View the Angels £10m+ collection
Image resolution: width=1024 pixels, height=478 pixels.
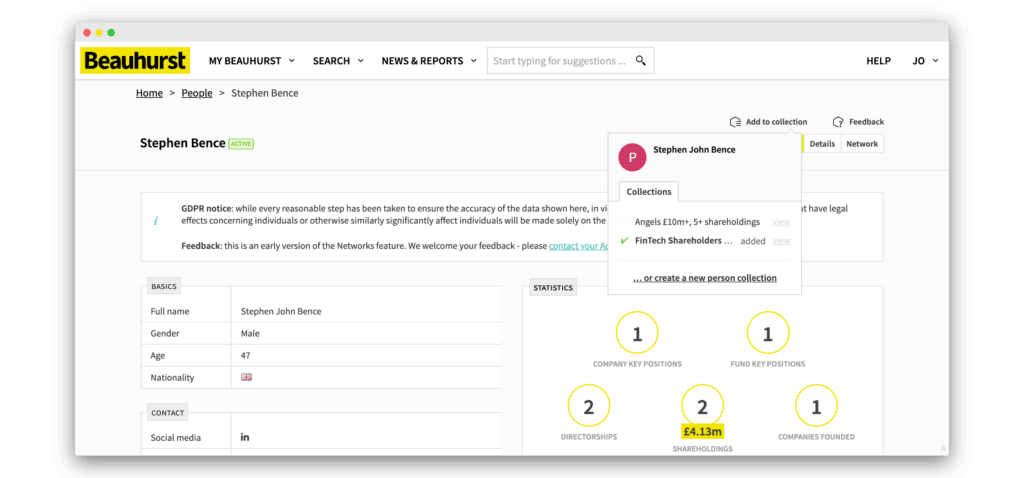tap(781, 222)
